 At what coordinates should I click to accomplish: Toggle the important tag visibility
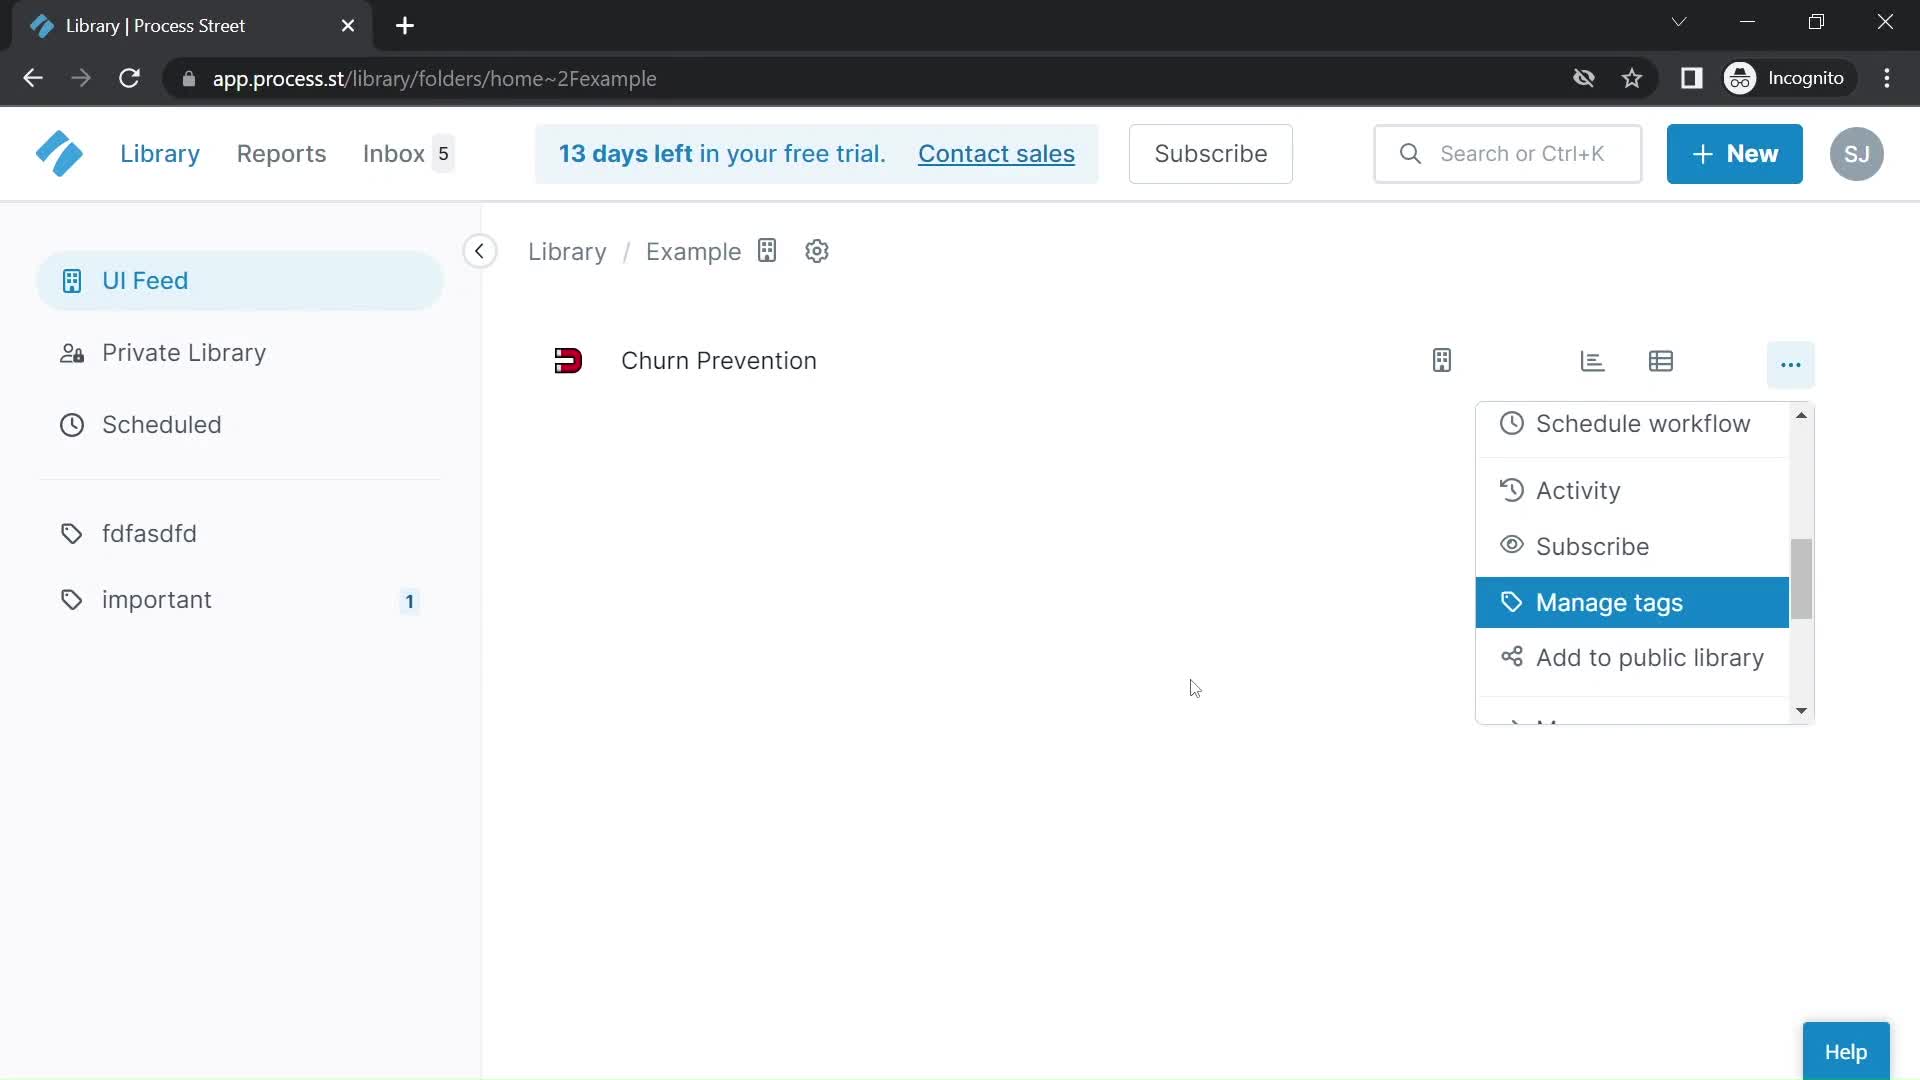(157, 600)
